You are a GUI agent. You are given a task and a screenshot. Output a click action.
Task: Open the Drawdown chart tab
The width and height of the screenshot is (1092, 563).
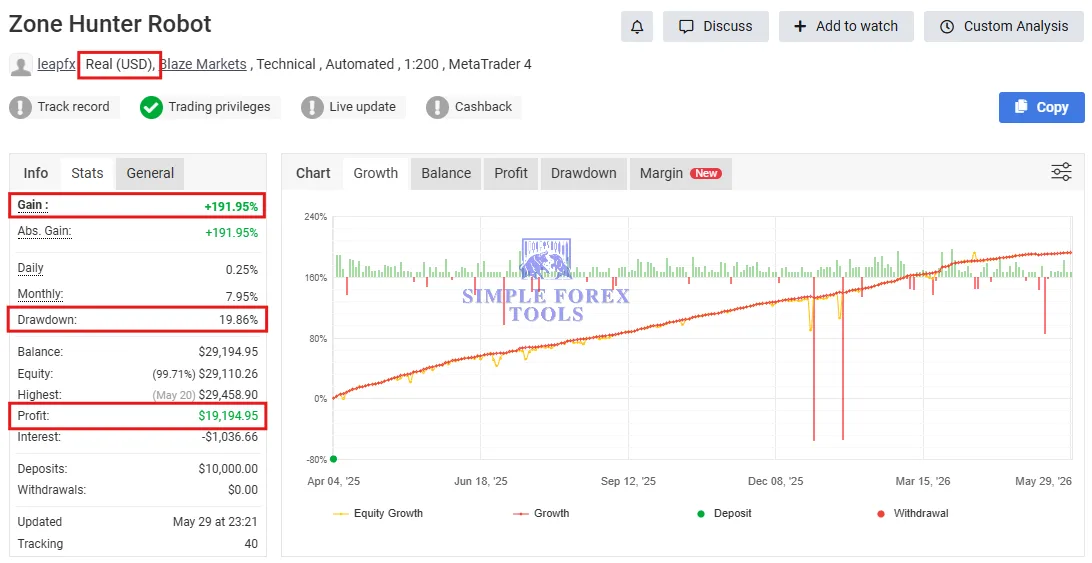(584, 173)
